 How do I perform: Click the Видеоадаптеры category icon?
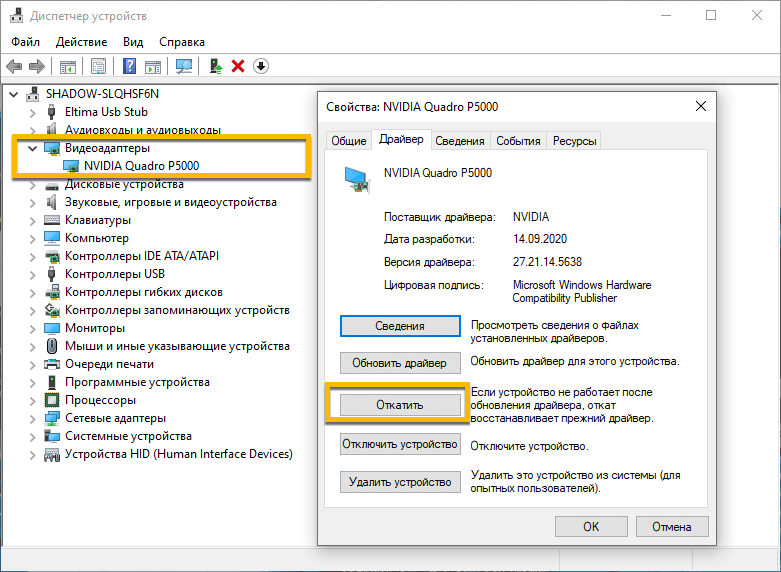tap(52, 148)
